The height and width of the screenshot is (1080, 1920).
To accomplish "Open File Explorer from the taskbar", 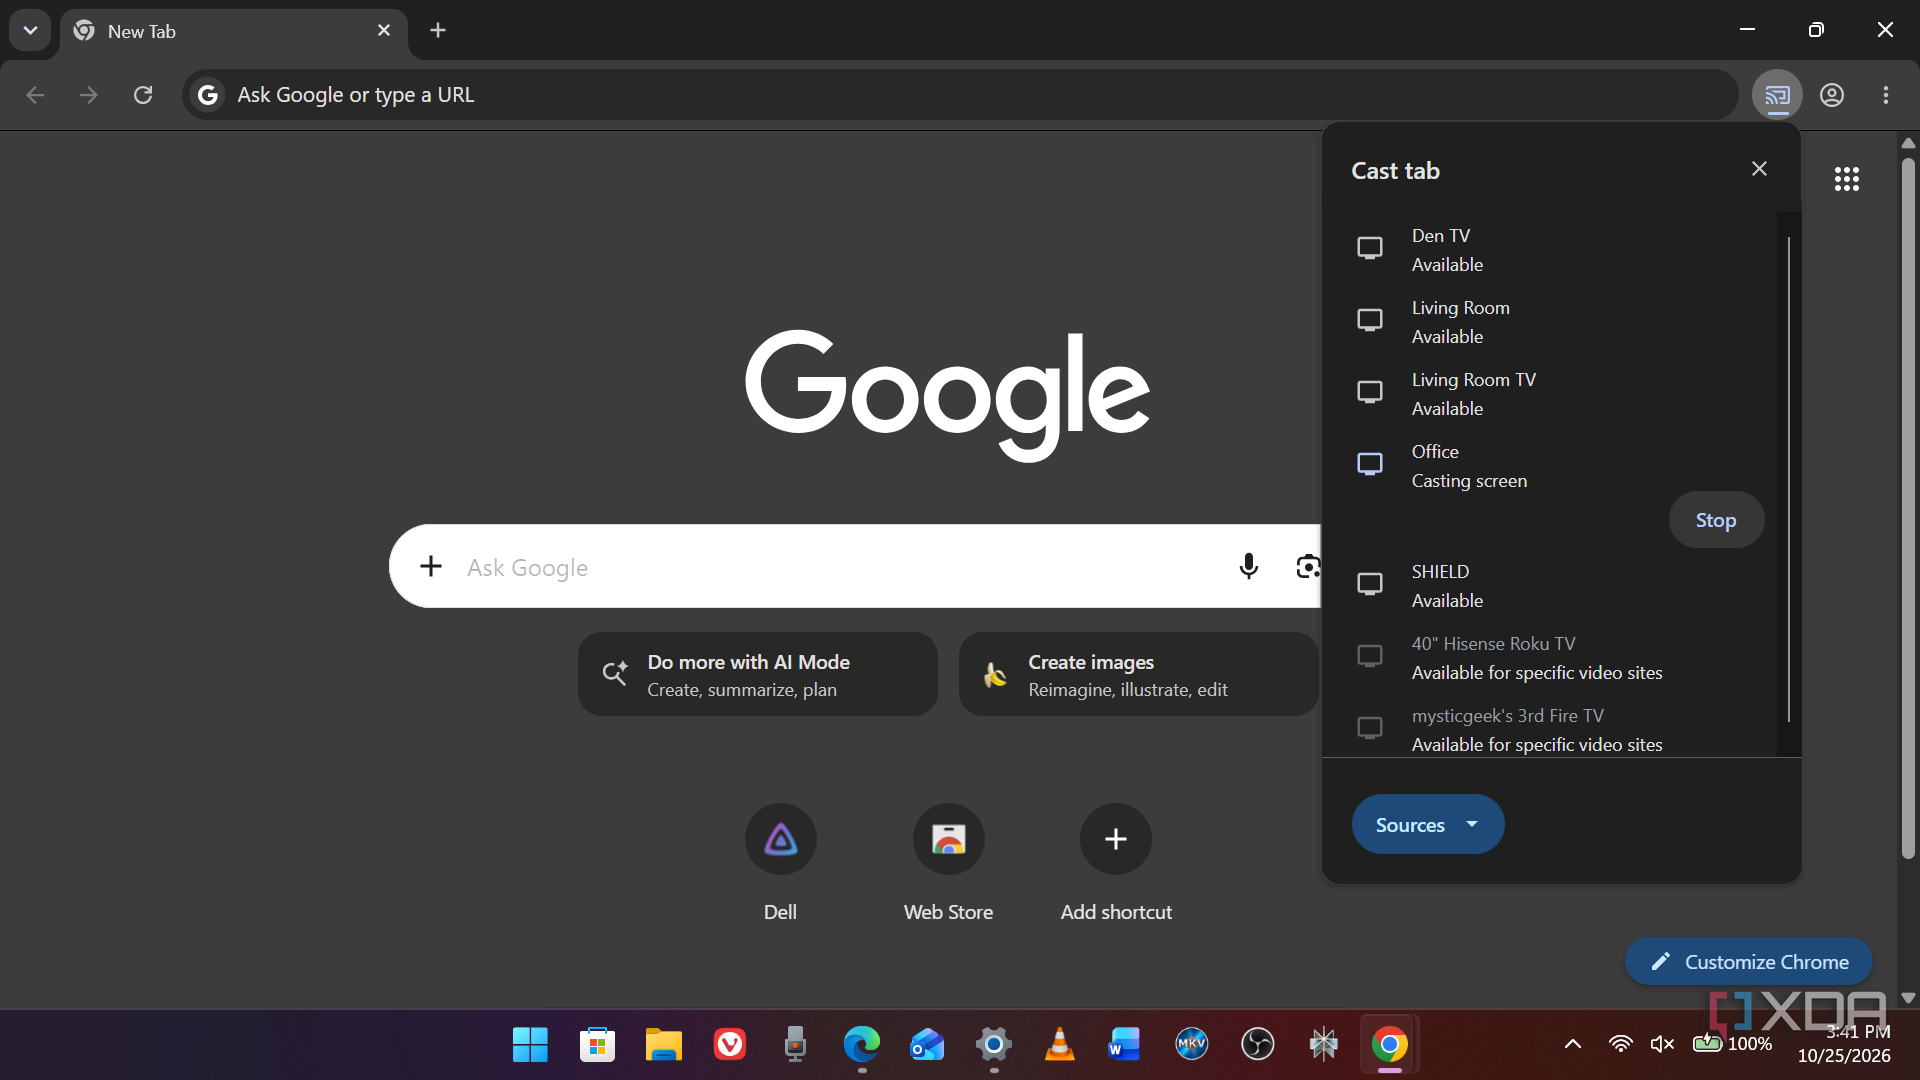I will click(663, 1045).
